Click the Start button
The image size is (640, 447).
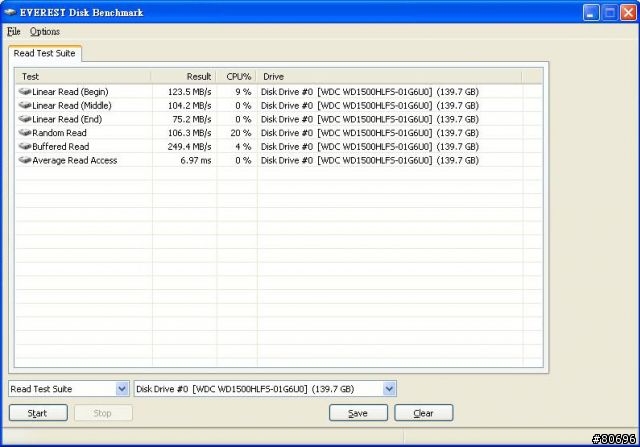point(38,413)
